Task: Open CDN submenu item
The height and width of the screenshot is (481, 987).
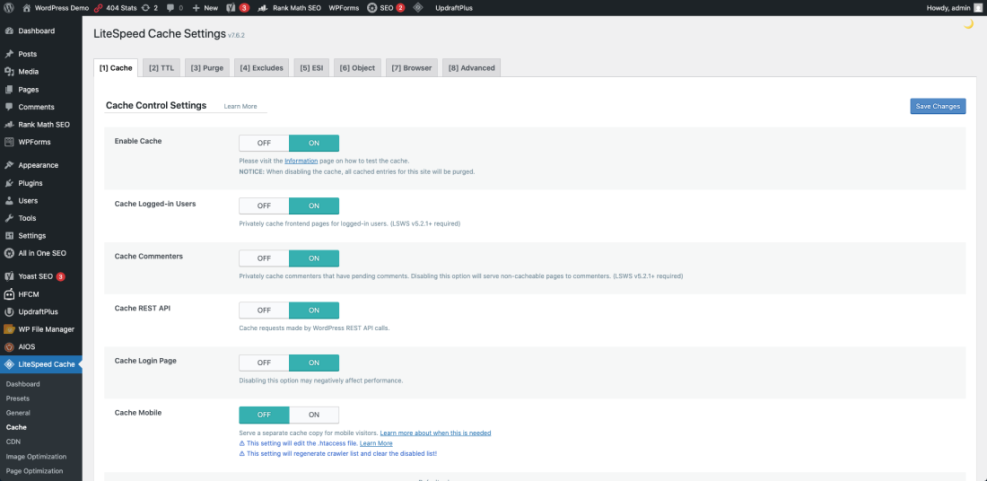Action: [x=13, y=442]
